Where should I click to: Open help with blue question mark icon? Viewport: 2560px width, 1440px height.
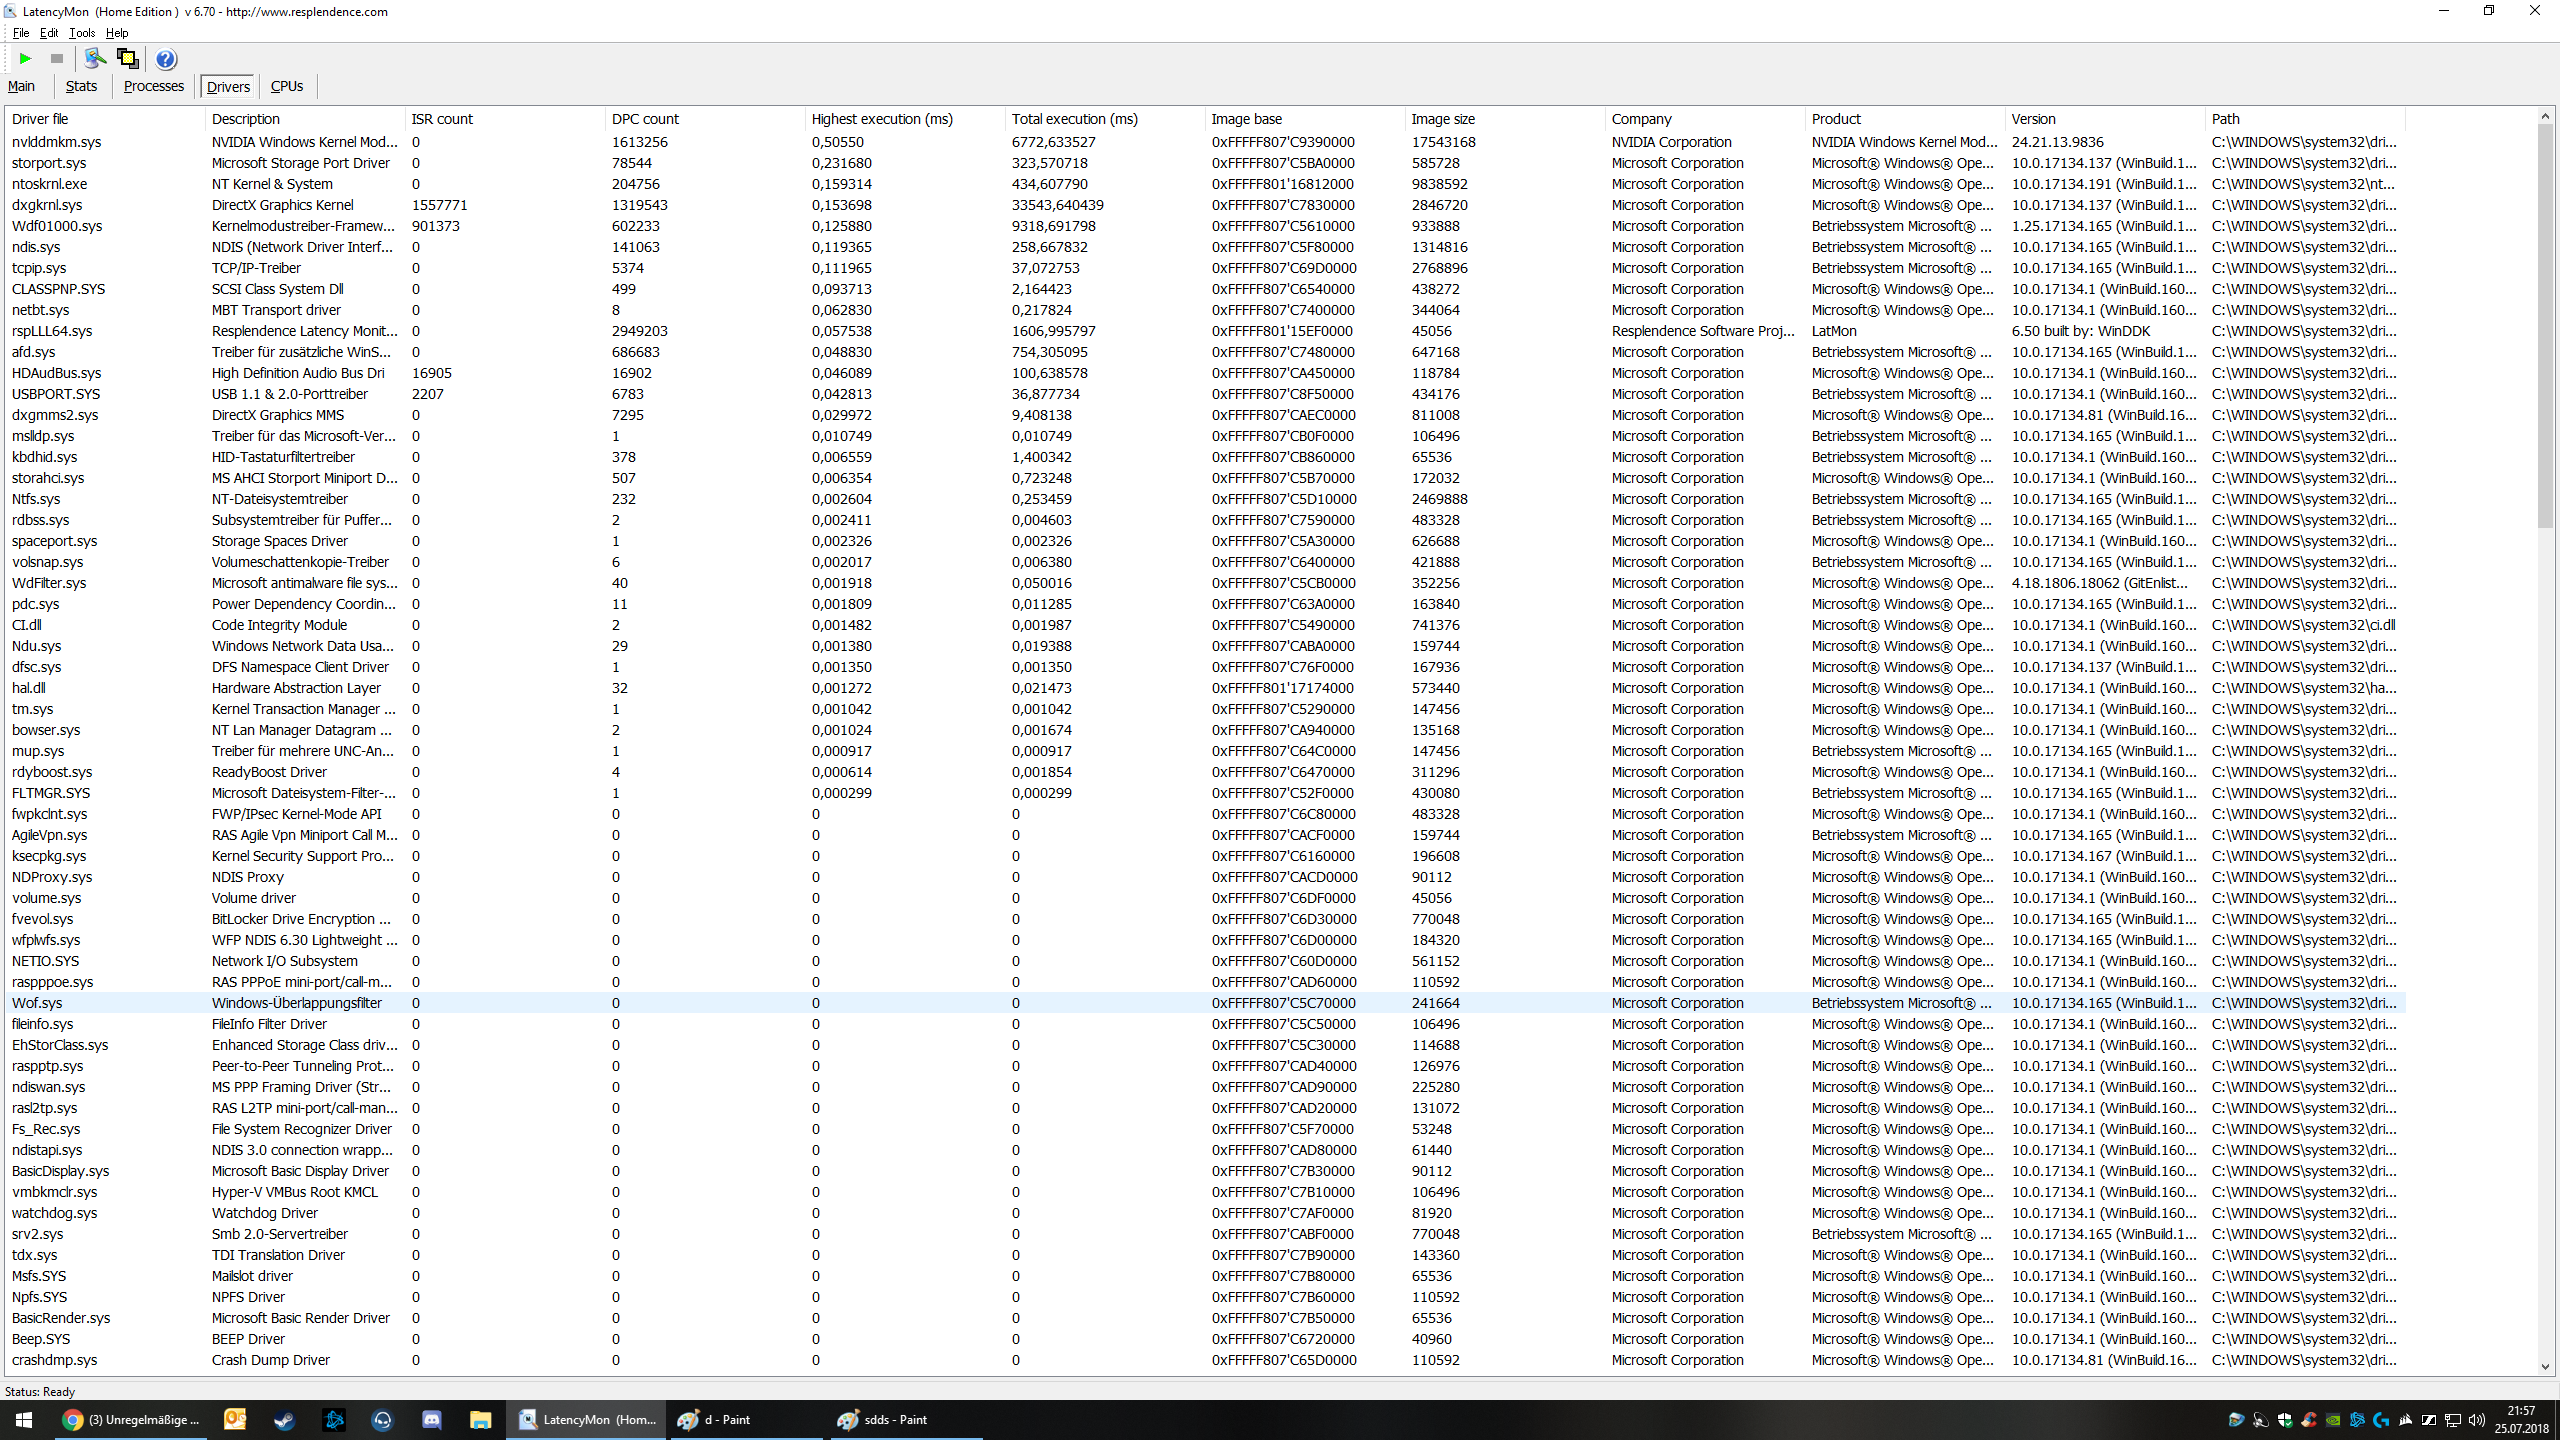point(166,59)
